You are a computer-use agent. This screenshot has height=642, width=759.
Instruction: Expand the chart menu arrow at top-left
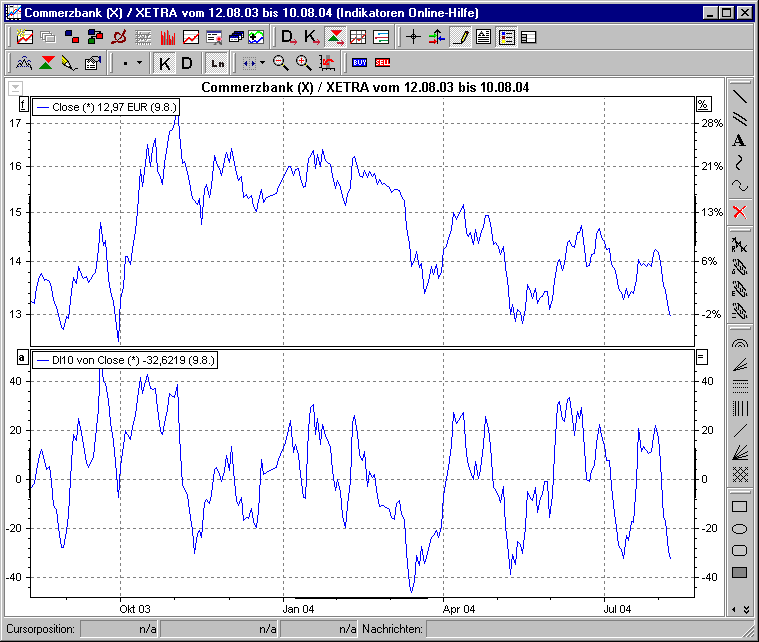coord(14,88)
